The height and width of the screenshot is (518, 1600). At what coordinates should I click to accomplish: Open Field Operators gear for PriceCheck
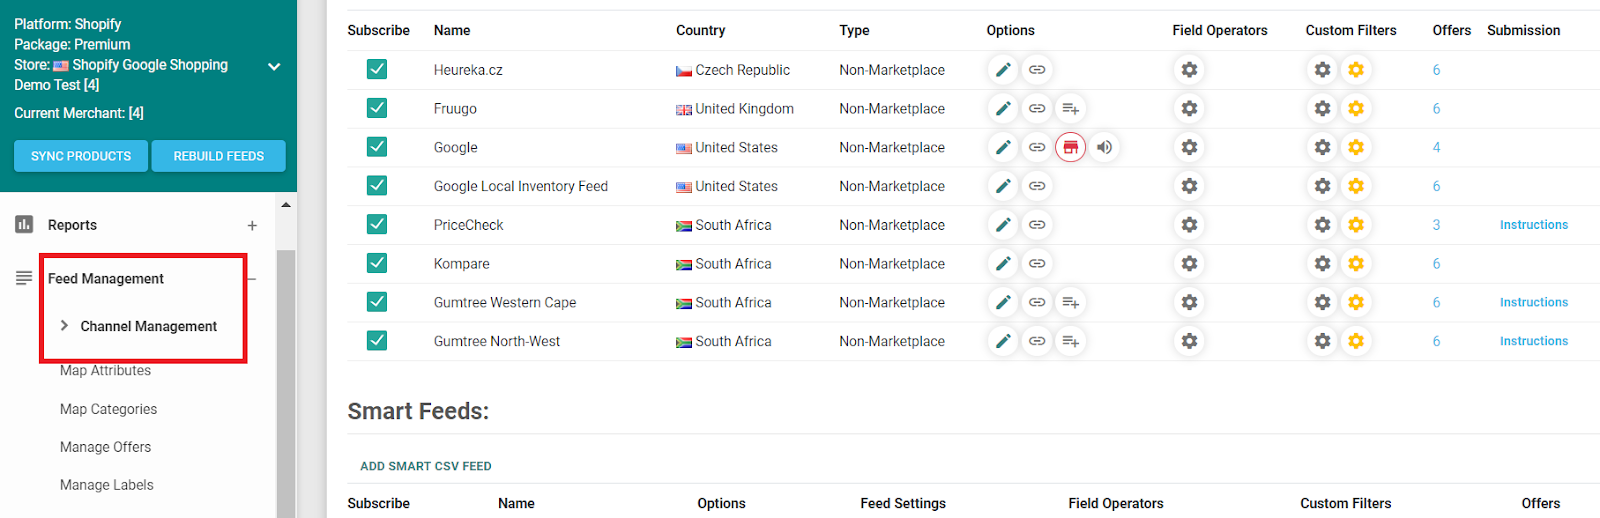[1189, 225]
